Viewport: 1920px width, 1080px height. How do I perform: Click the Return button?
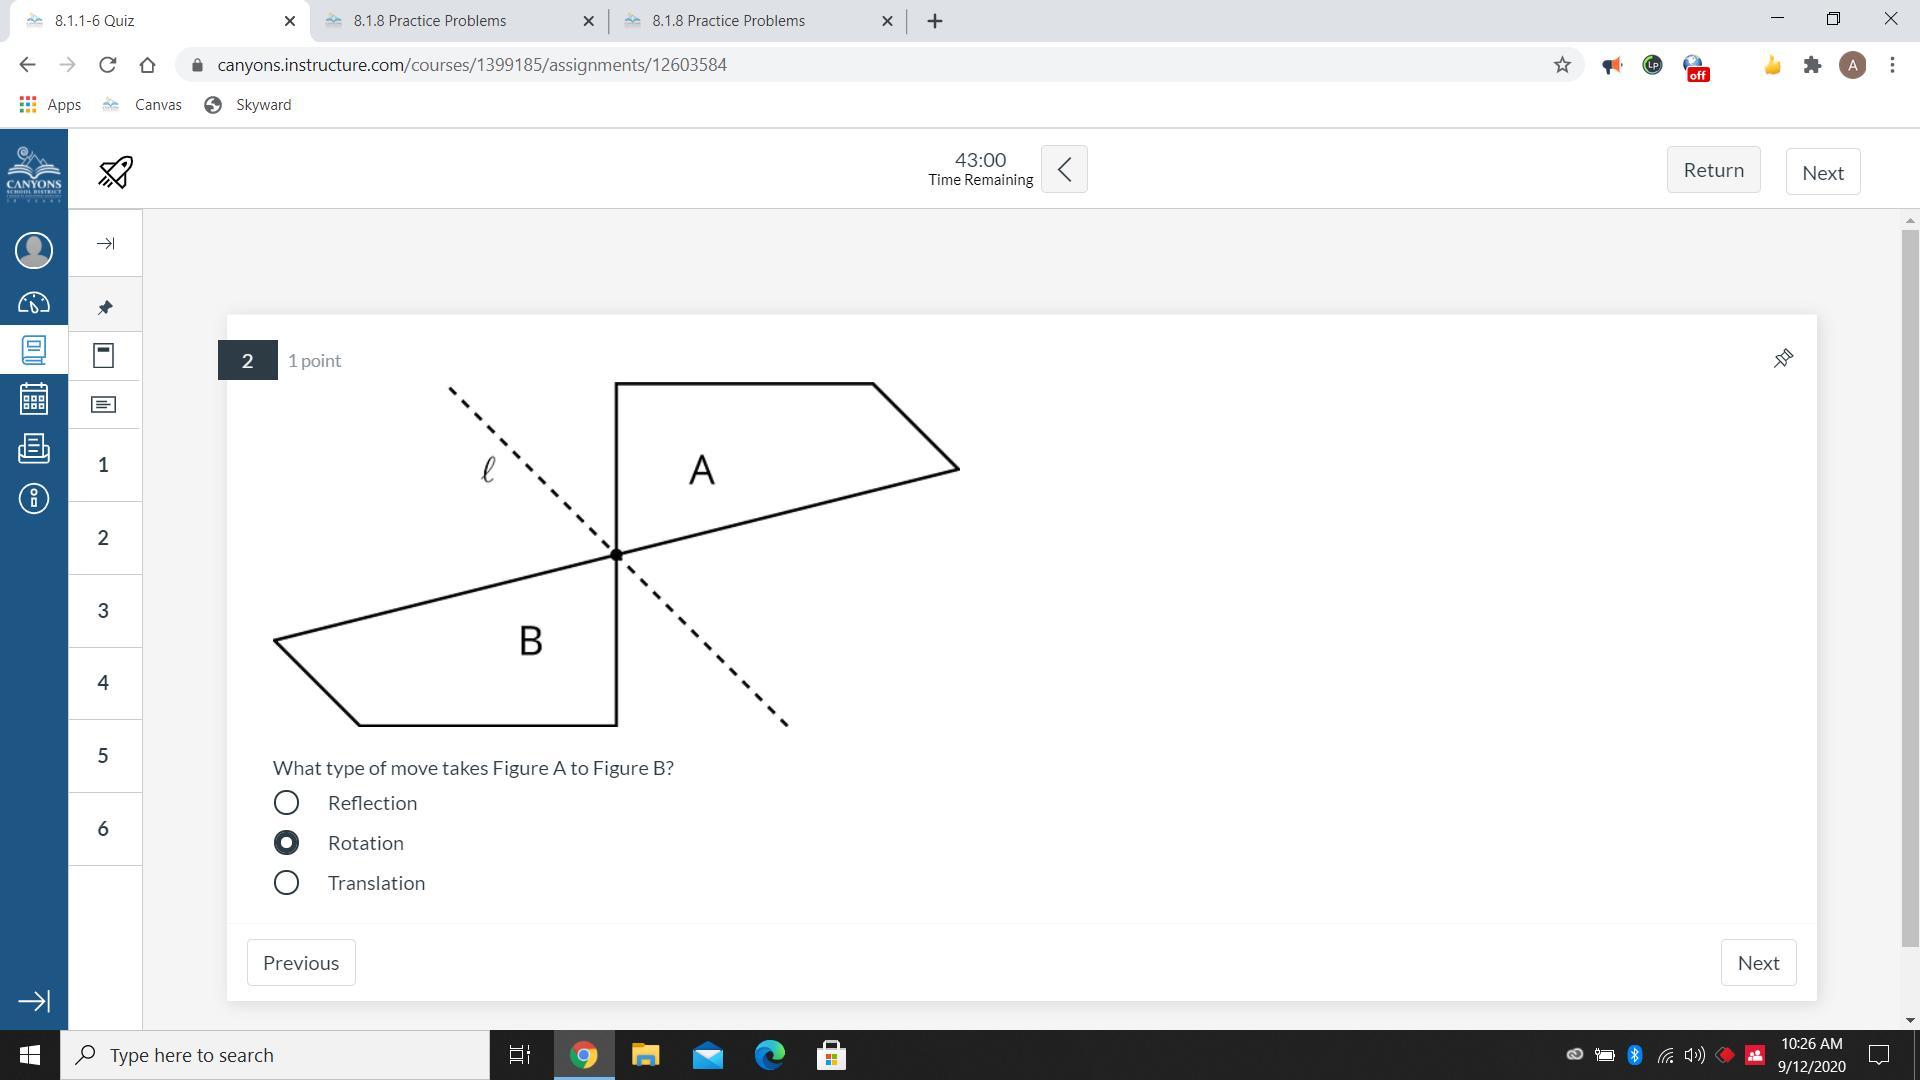point(1713,170)
